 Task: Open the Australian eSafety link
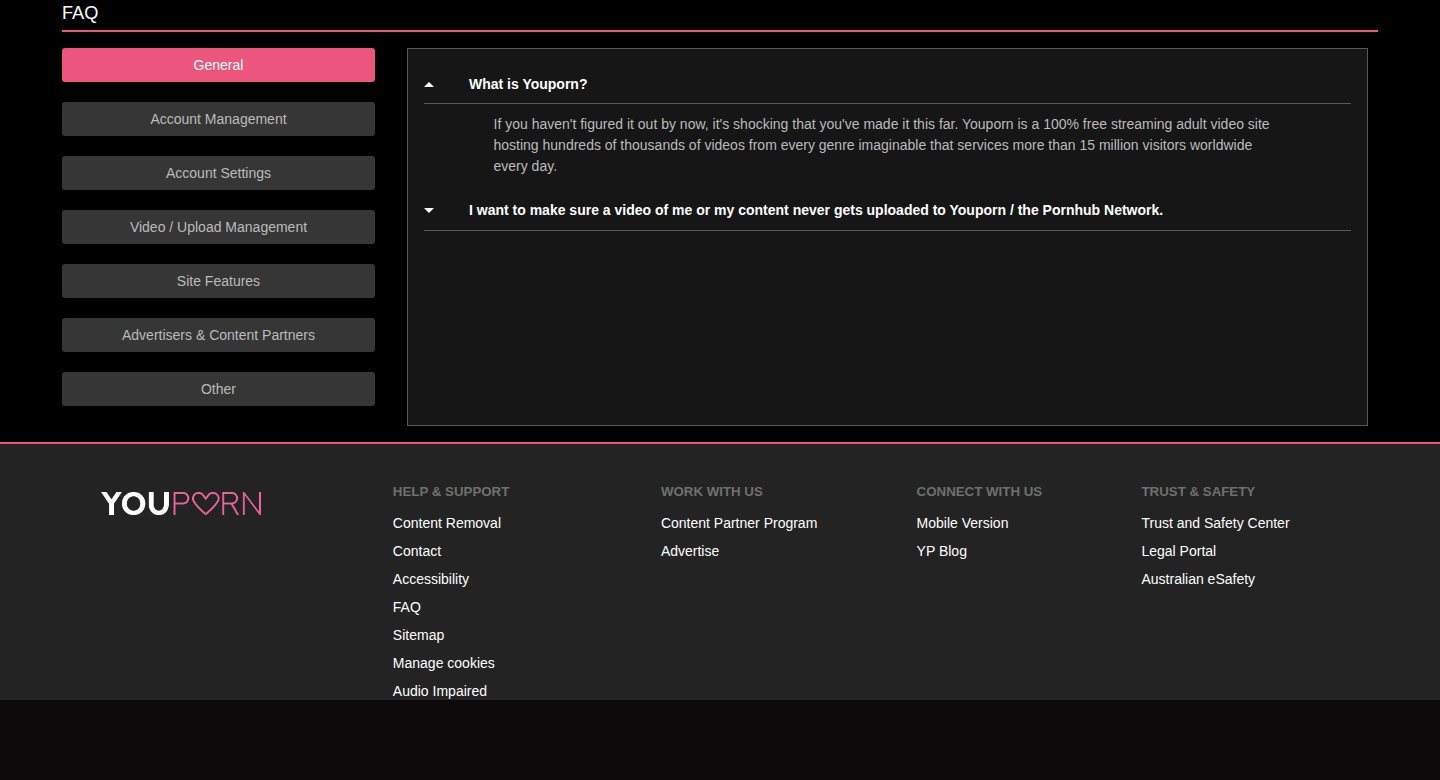[x=1198, y=579]
